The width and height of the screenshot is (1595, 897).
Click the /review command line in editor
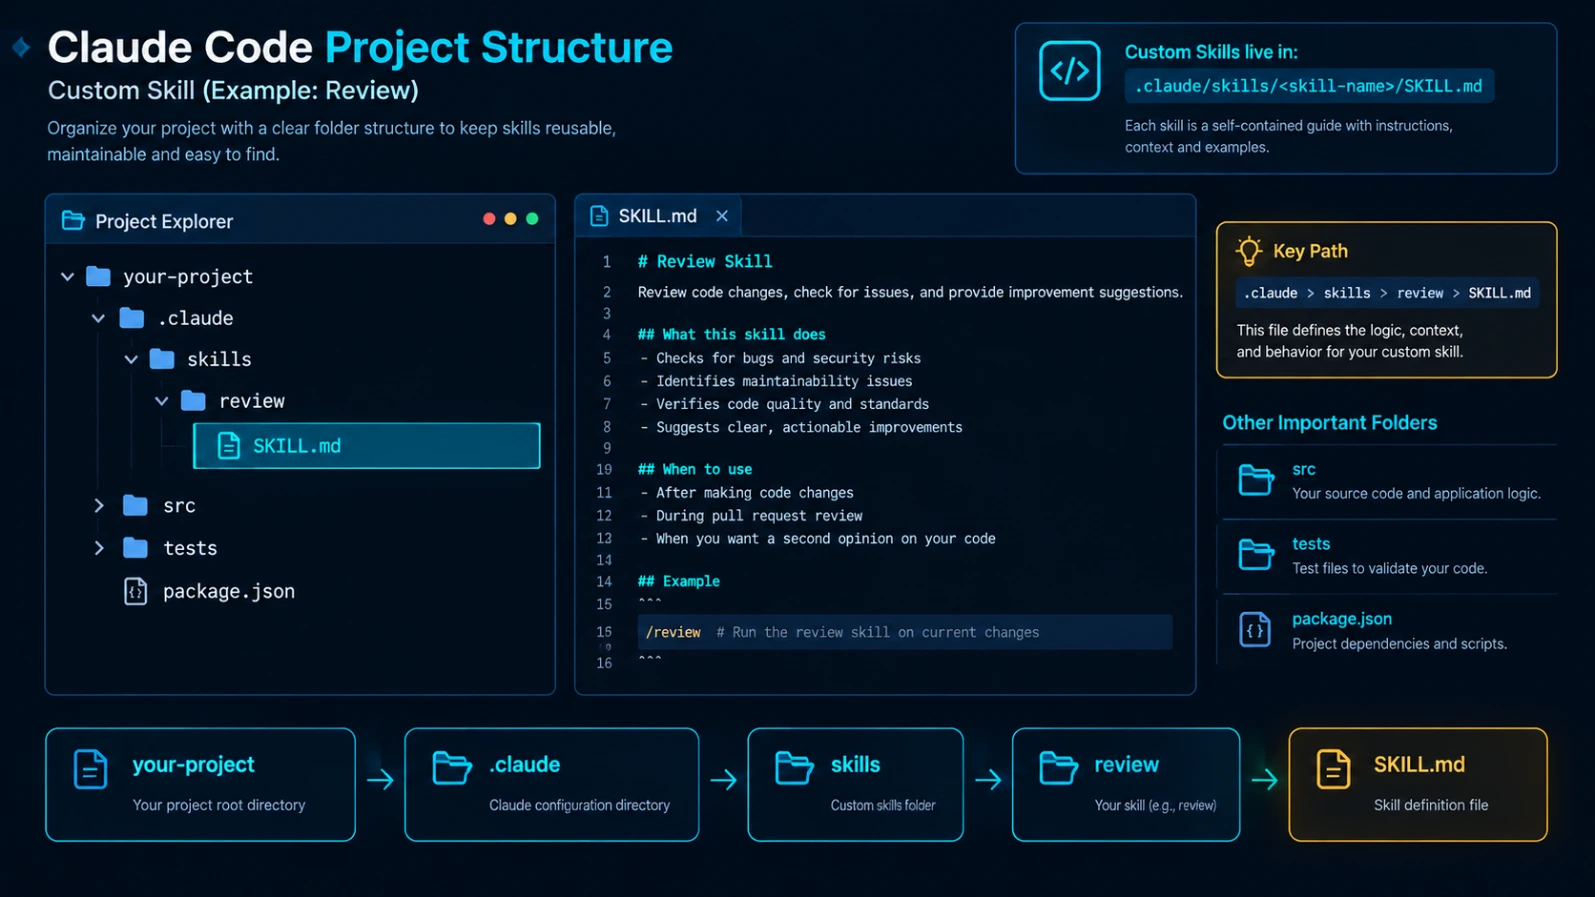click(905, 632)
